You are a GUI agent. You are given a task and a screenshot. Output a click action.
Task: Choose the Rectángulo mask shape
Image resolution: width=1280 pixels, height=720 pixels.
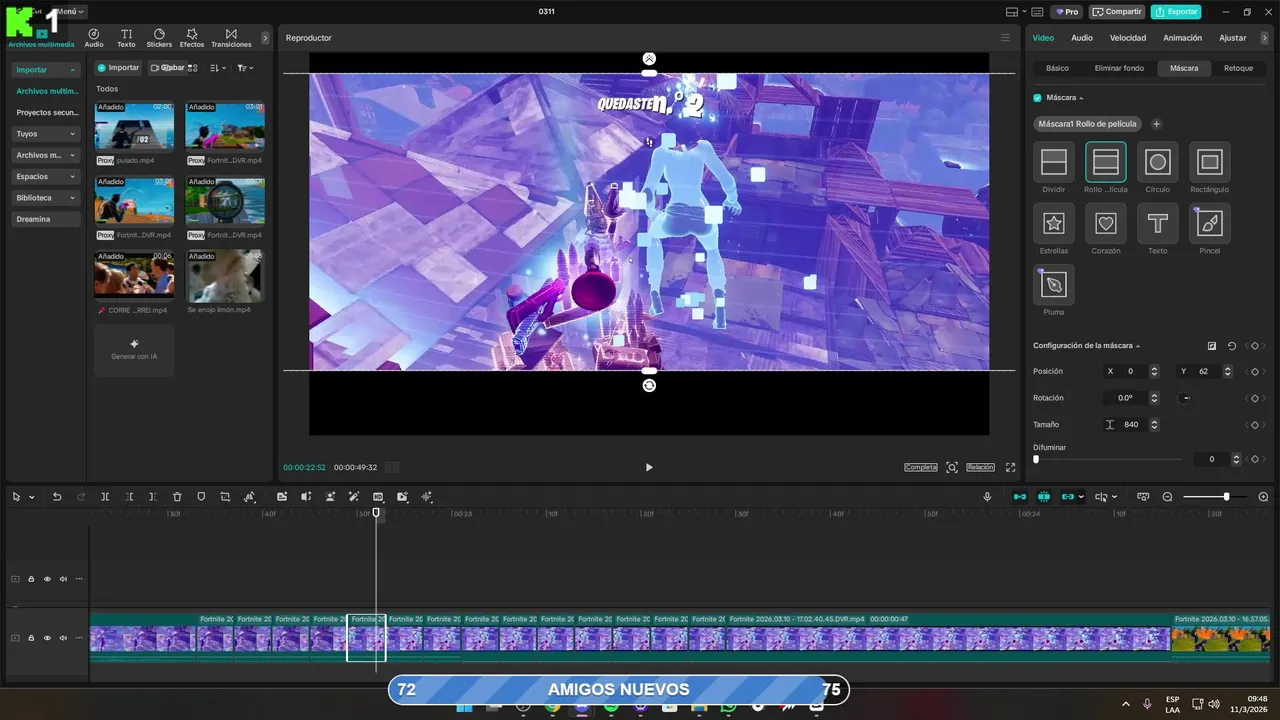(x=1210, y=162)
